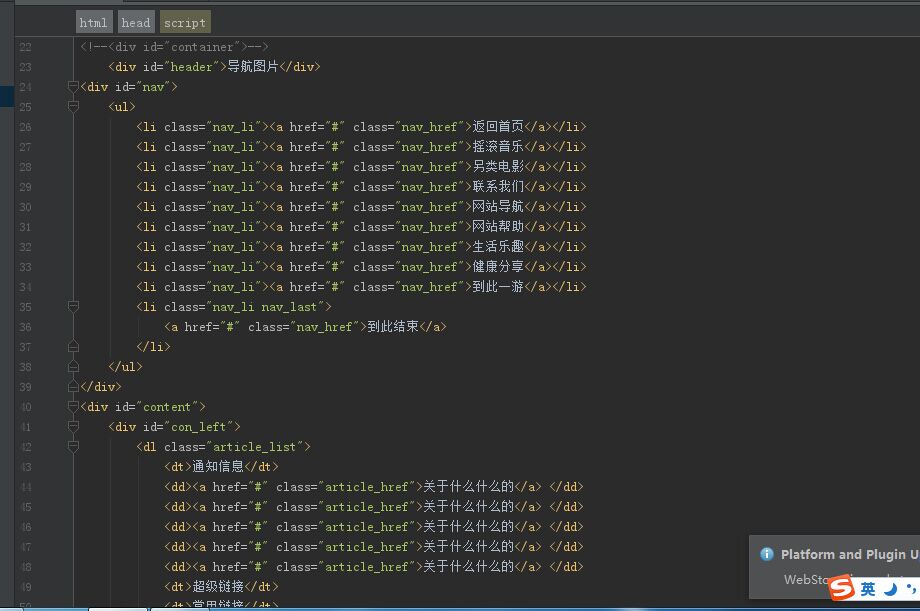Click the info icon in update notification
Viewport: 920px width, 611px height.
766,554
